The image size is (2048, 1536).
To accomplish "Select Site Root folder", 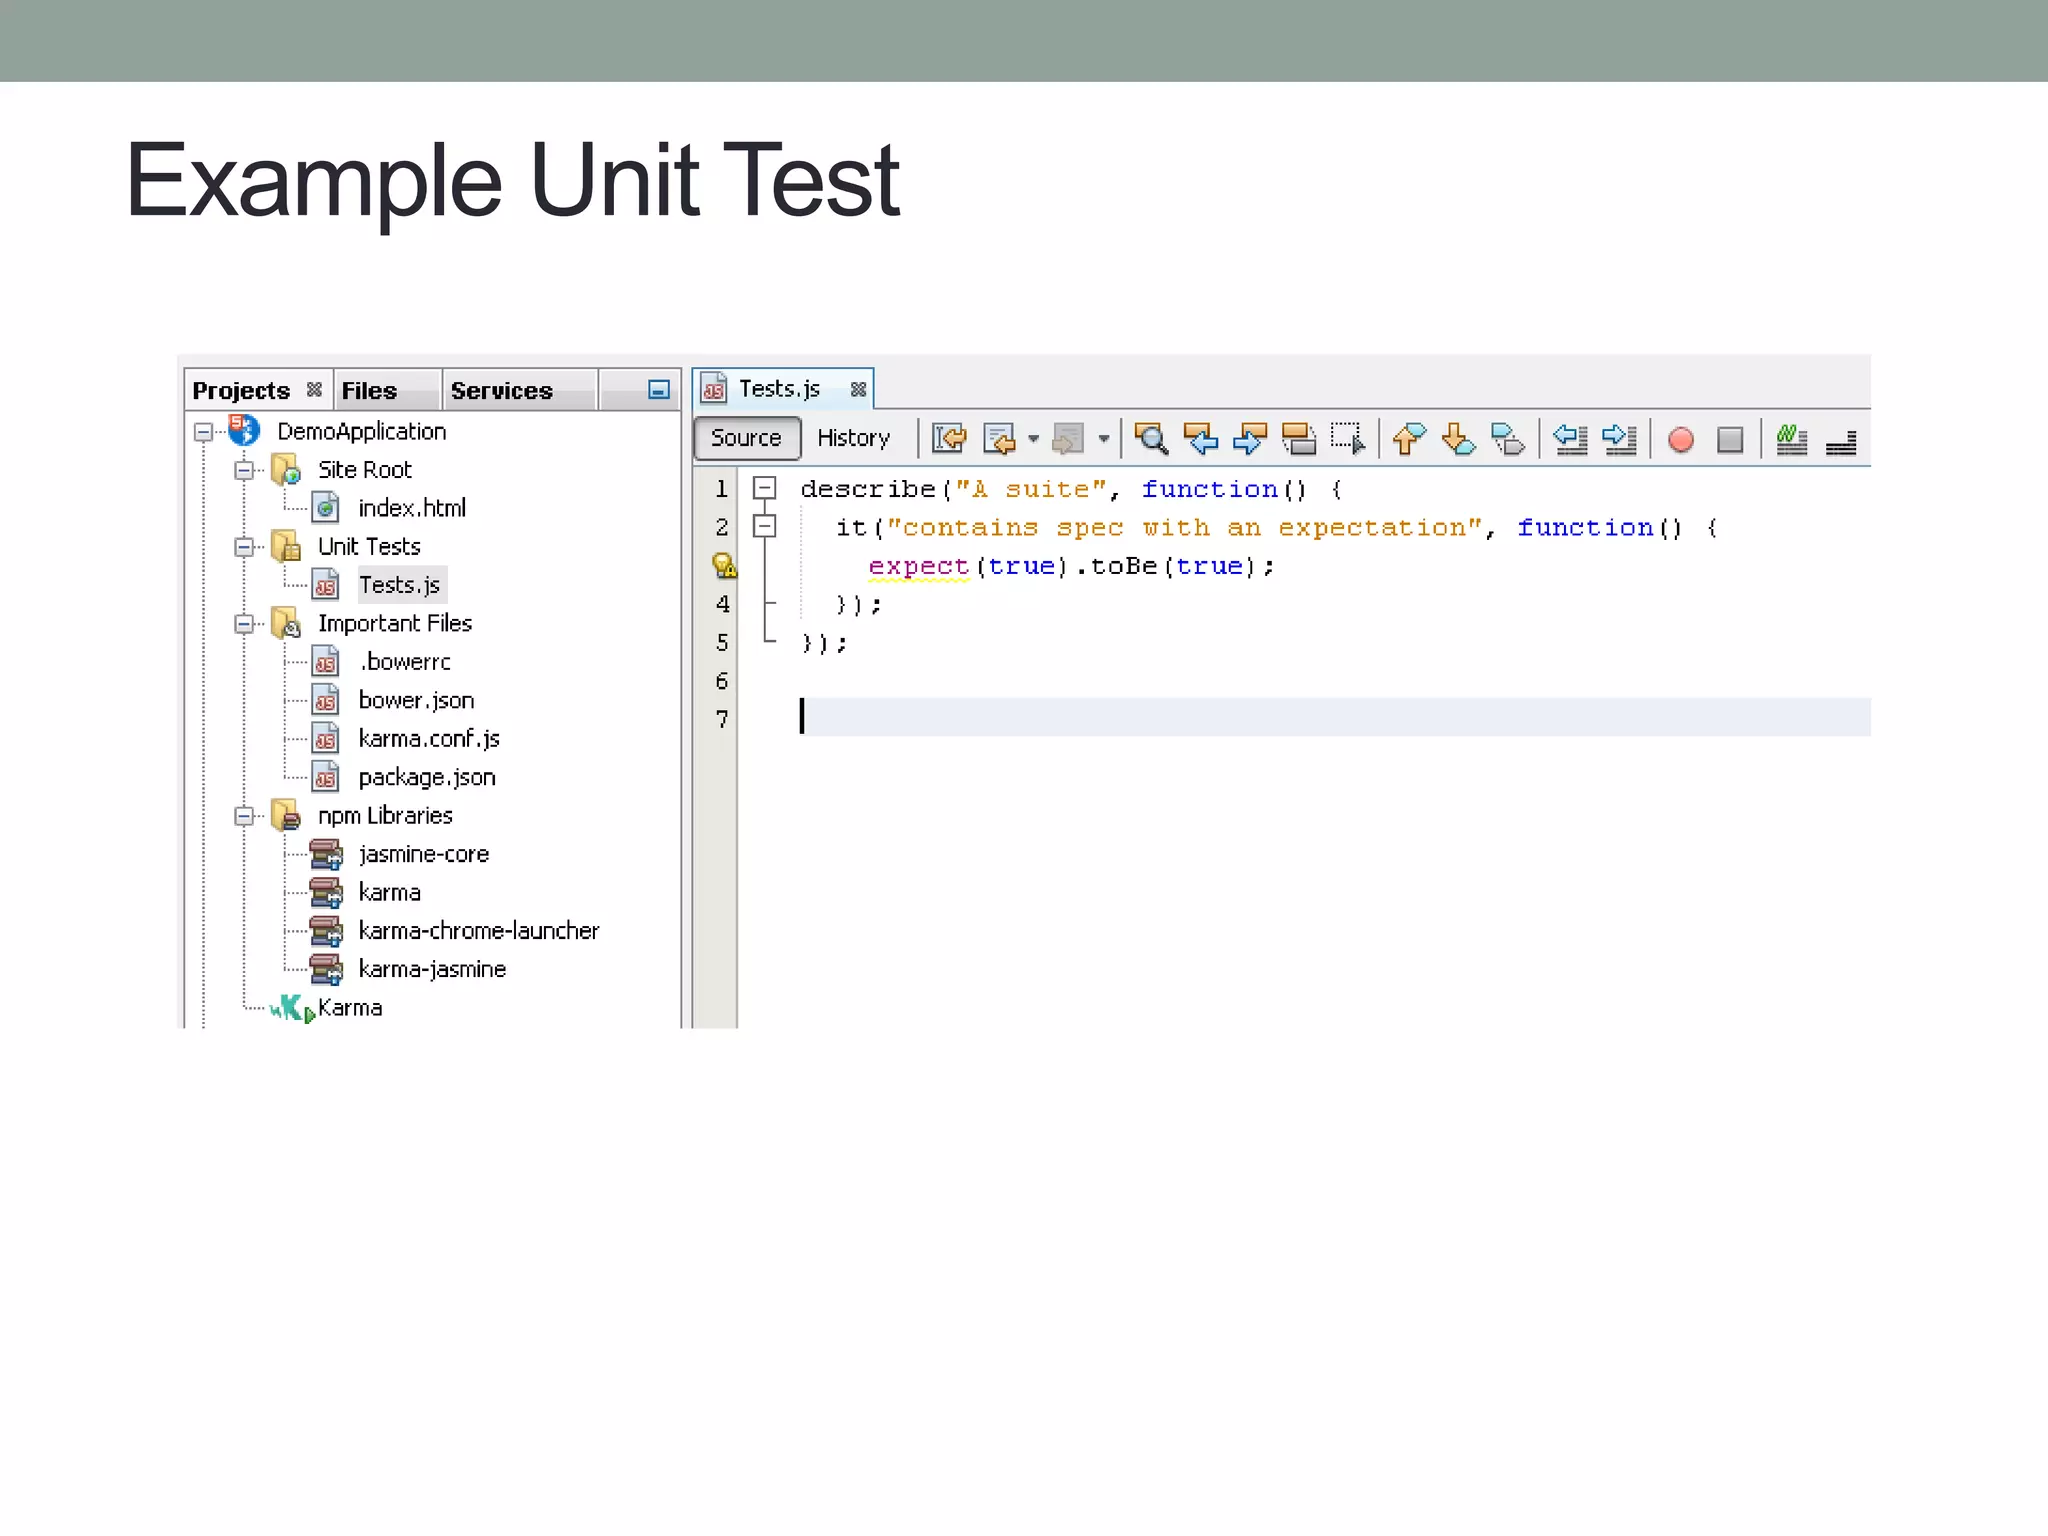I will click(365, 469).
